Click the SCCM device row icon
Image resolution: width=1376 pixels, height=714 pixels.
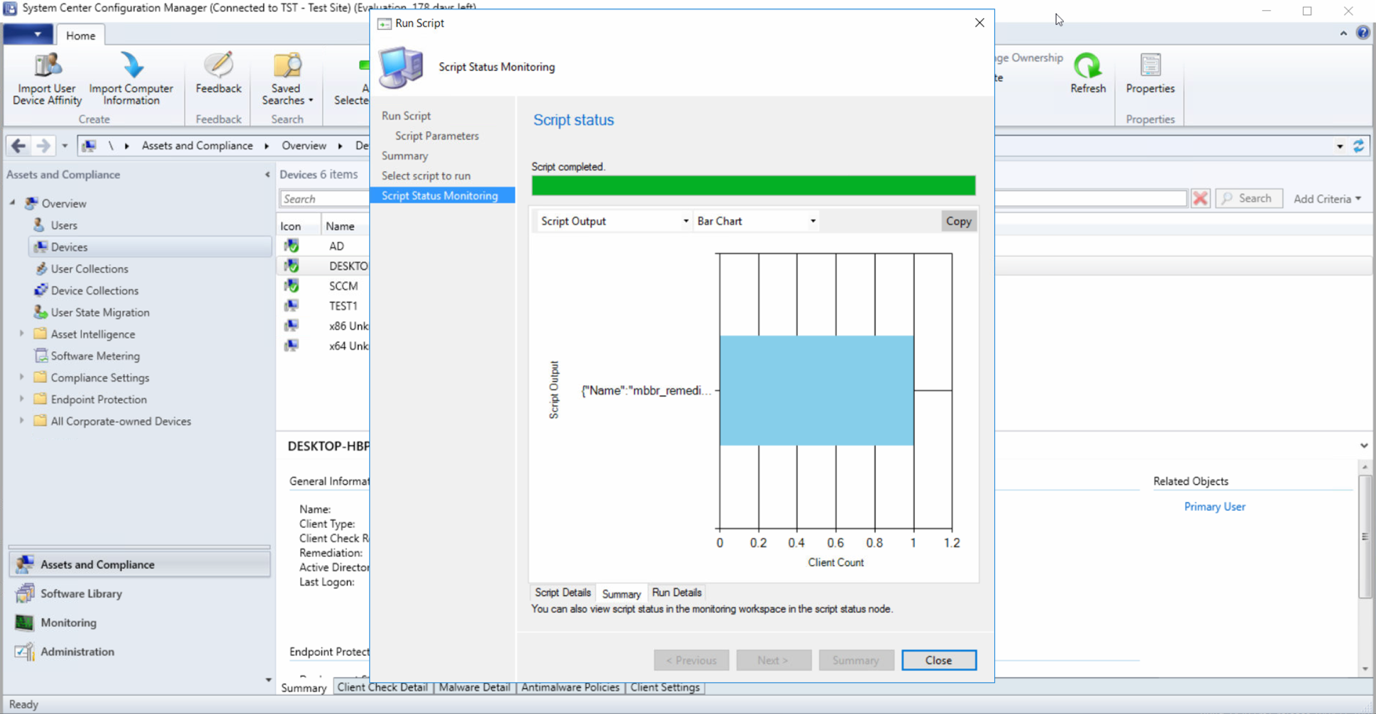pos(291,286)
